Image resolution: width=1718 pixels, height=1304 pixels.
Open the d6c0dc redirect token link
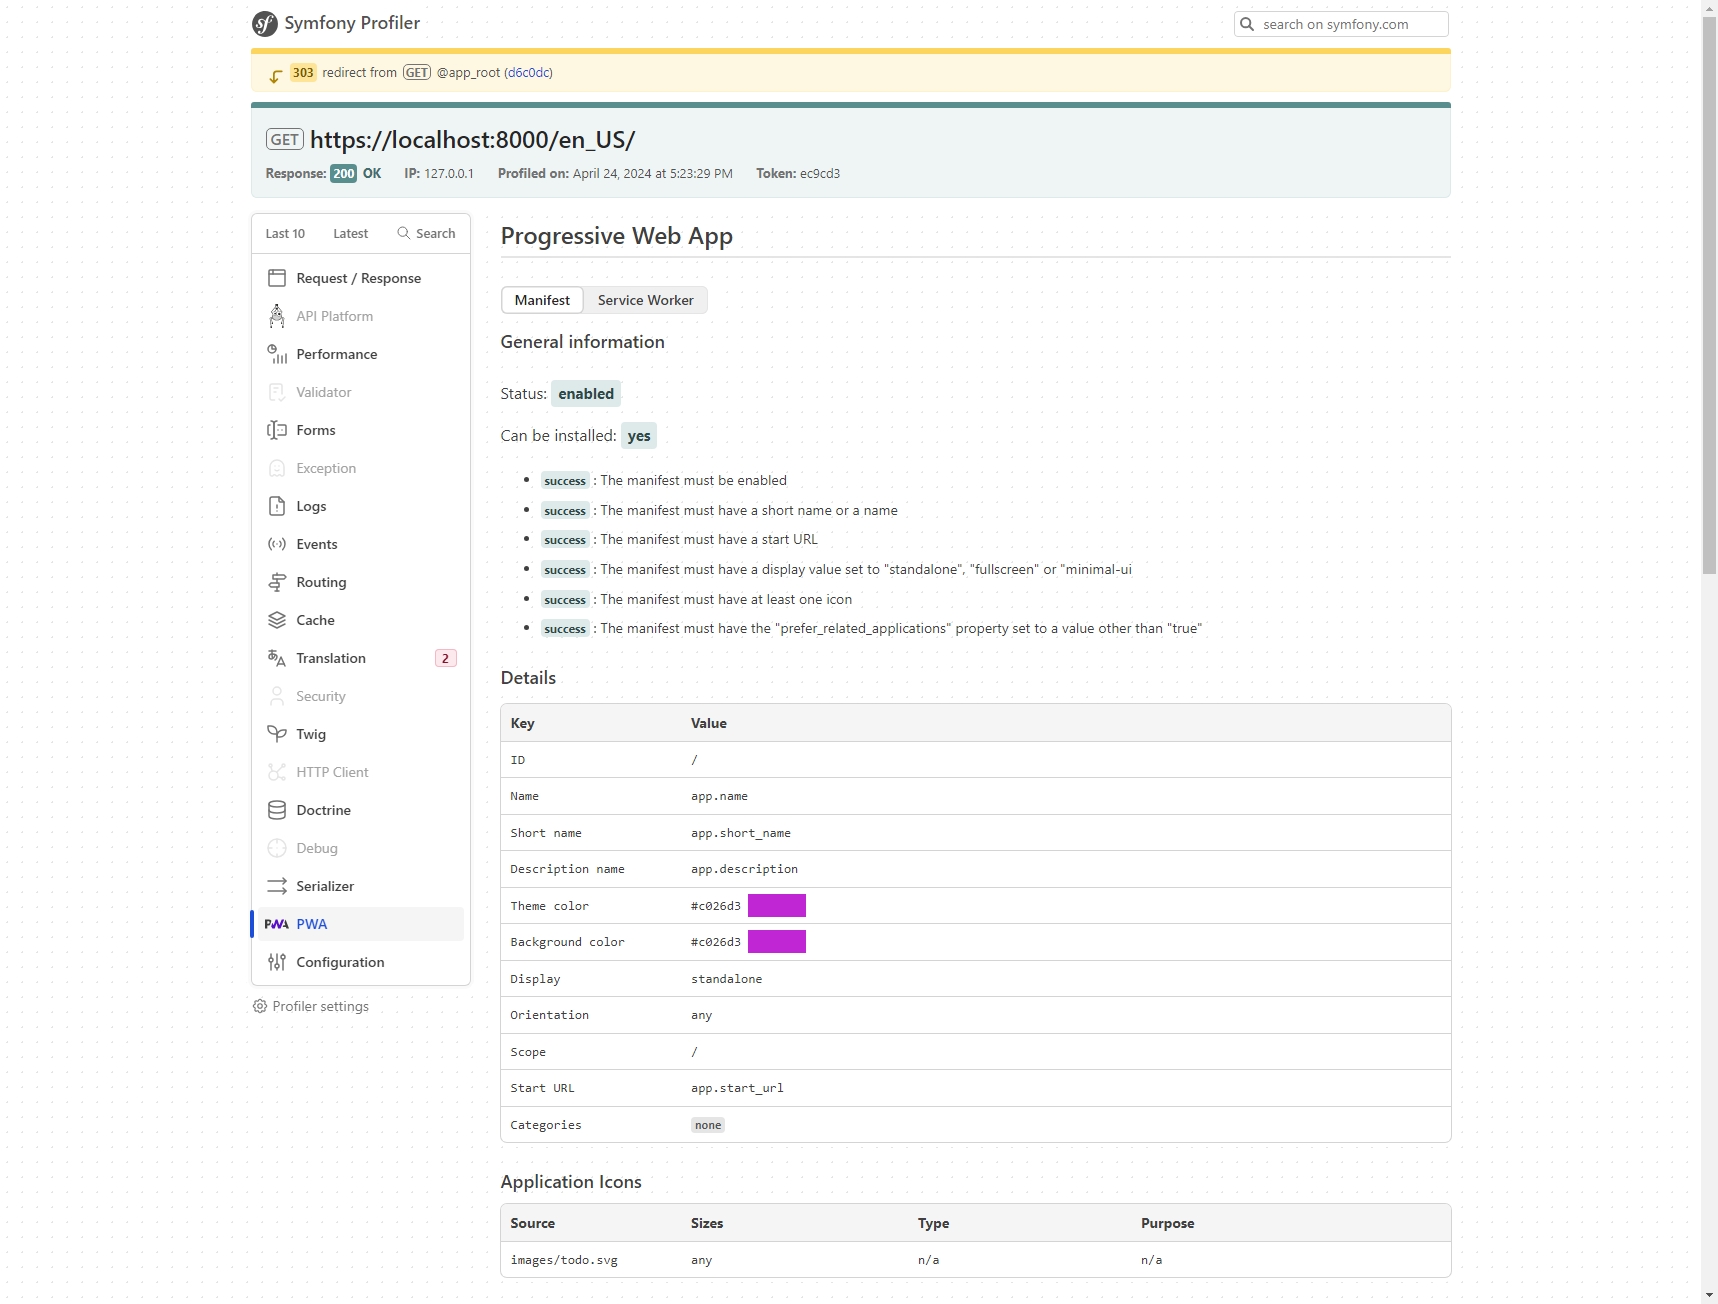529,73
